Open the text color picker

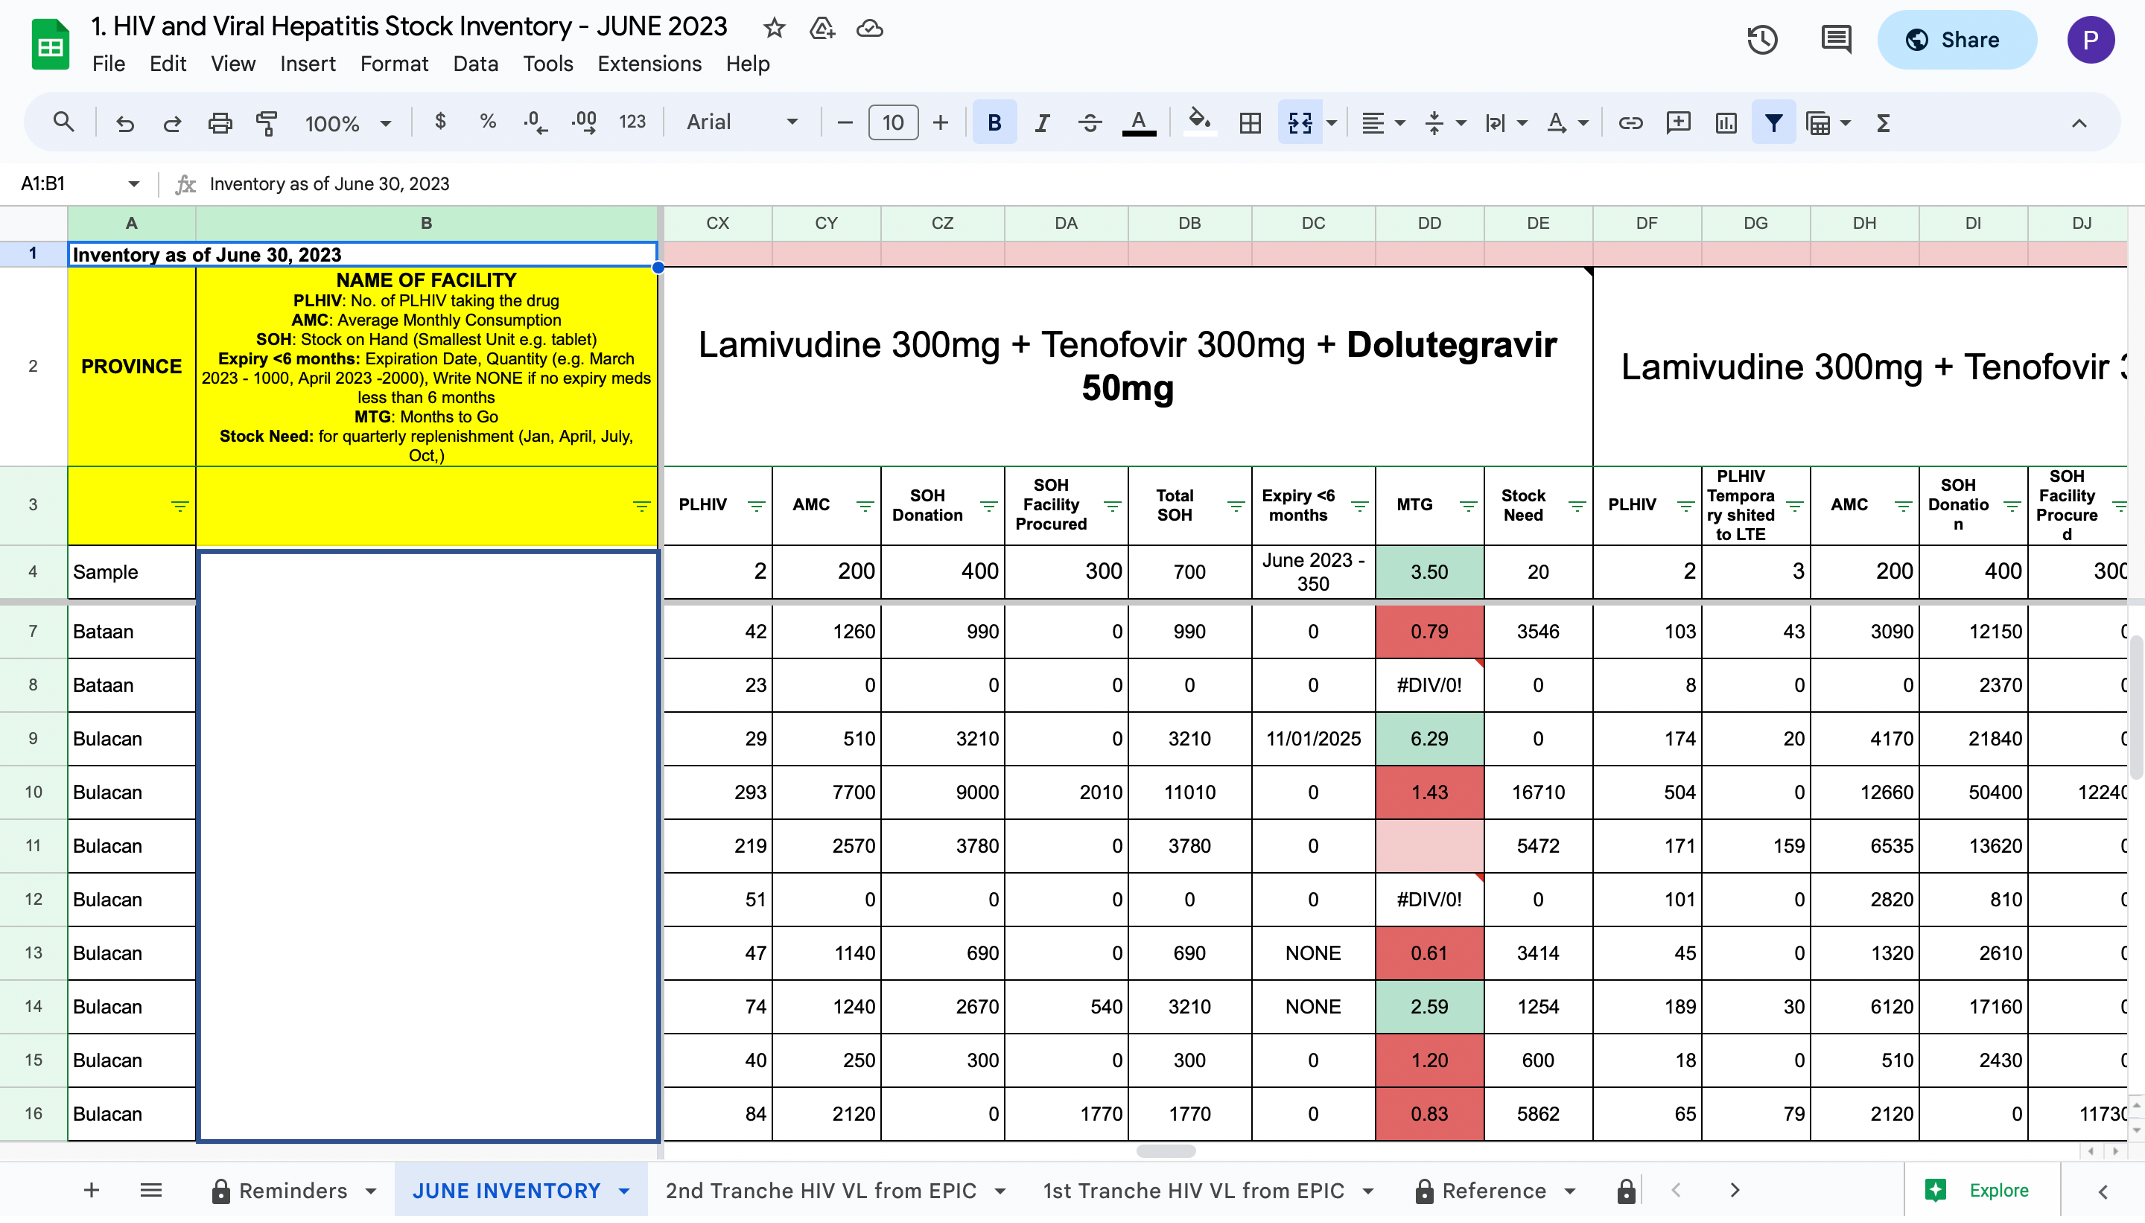[x=1138, y=123]
